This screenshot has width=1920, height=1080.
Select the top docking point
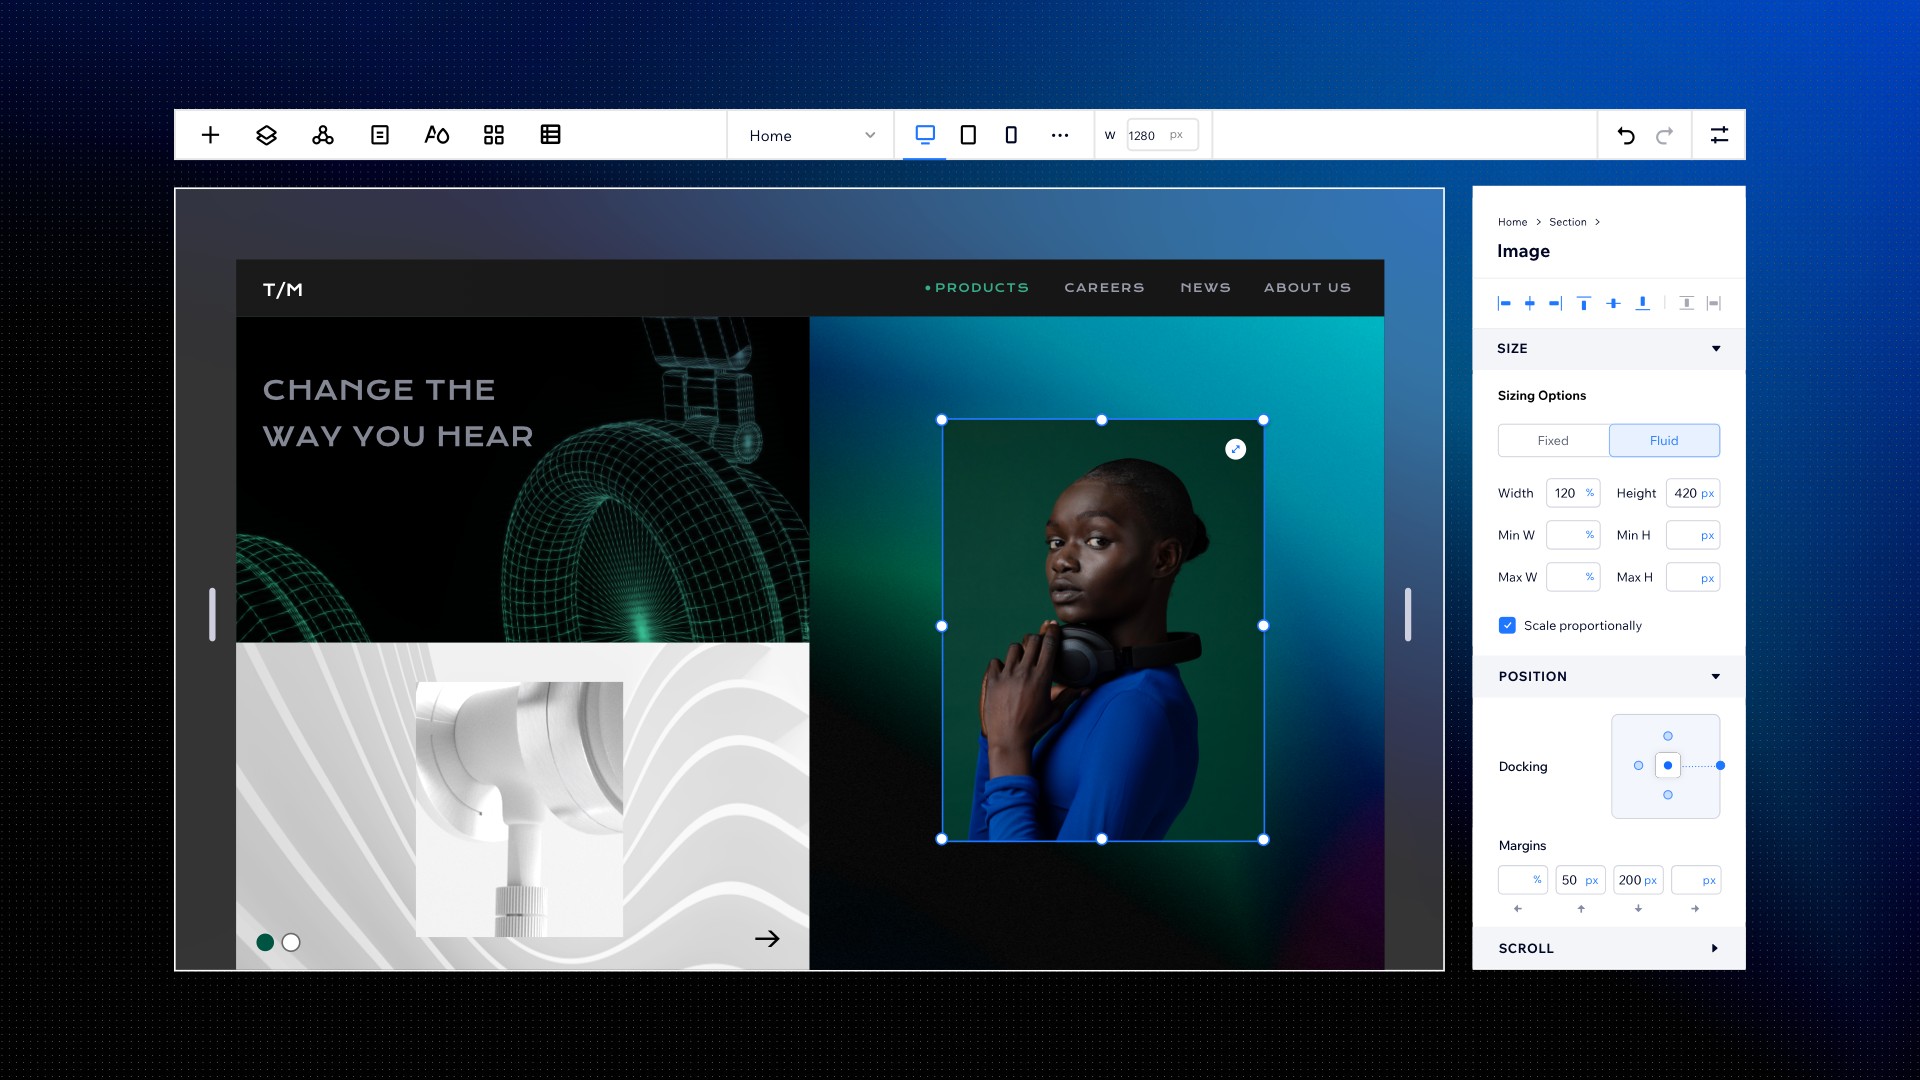pyautogui.click(x=1666, y=736)
